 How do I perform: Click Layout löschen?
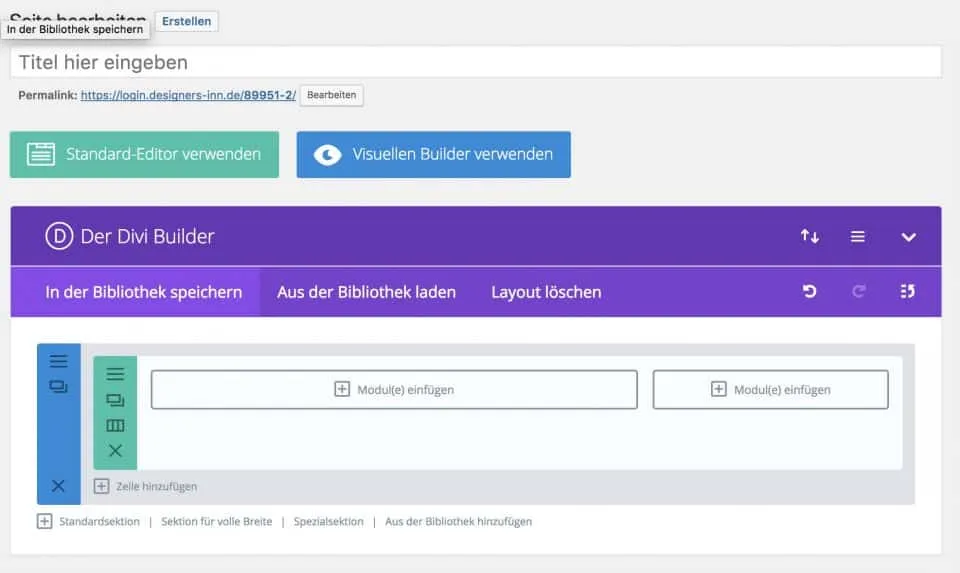pos(546,292)
